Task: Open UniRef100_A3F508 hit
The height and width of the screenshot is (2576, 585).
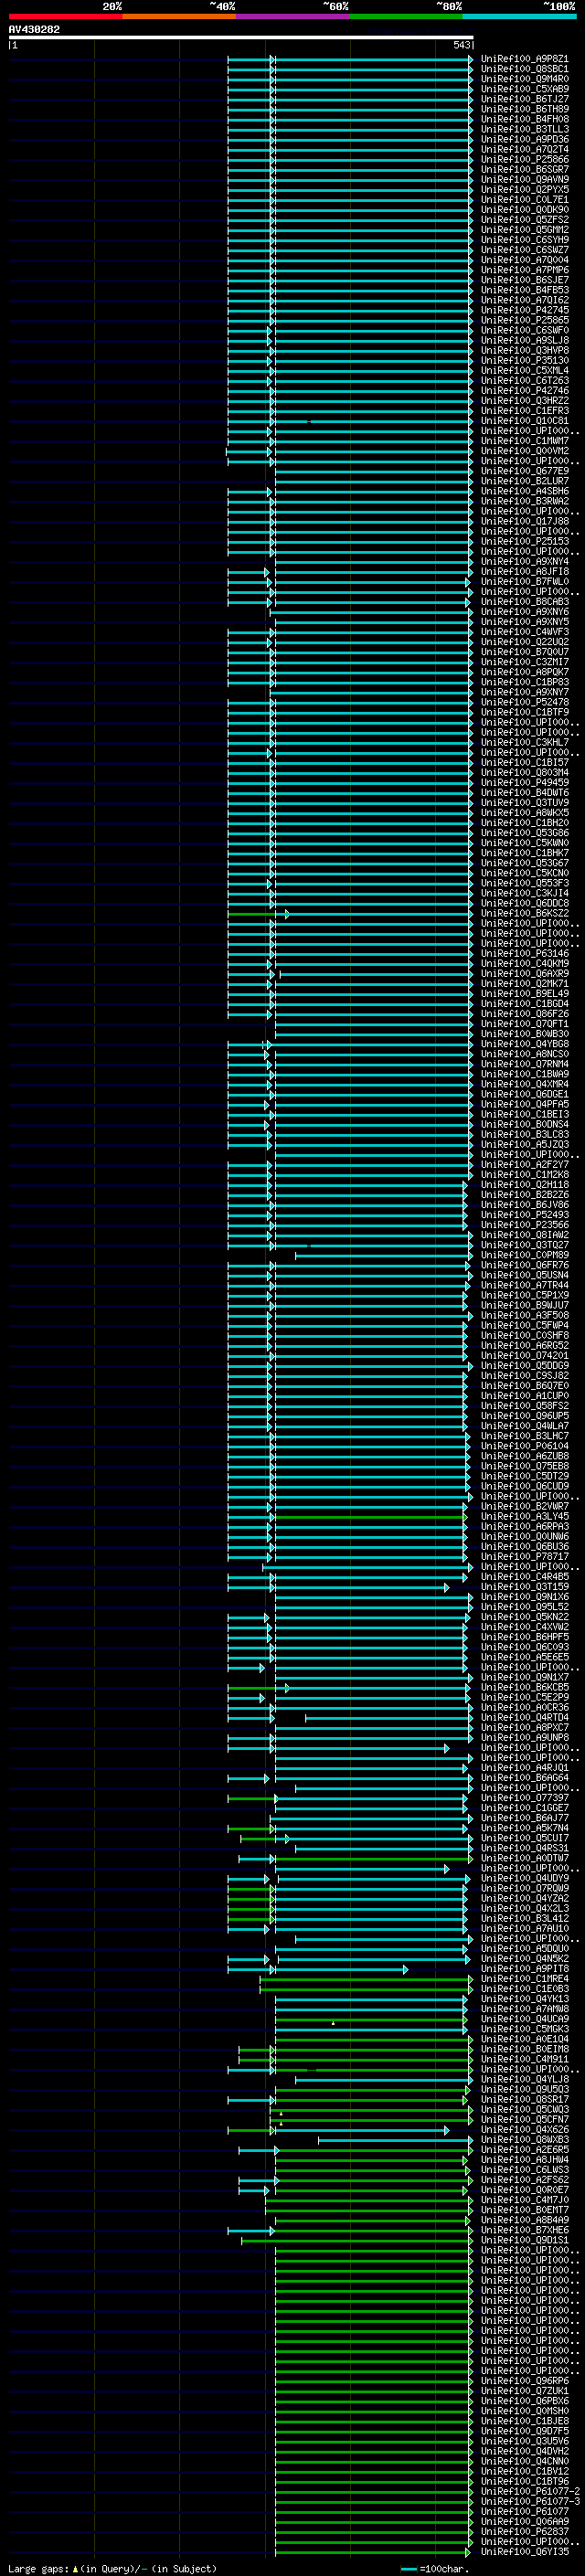Action: (x=525, y=1315)
